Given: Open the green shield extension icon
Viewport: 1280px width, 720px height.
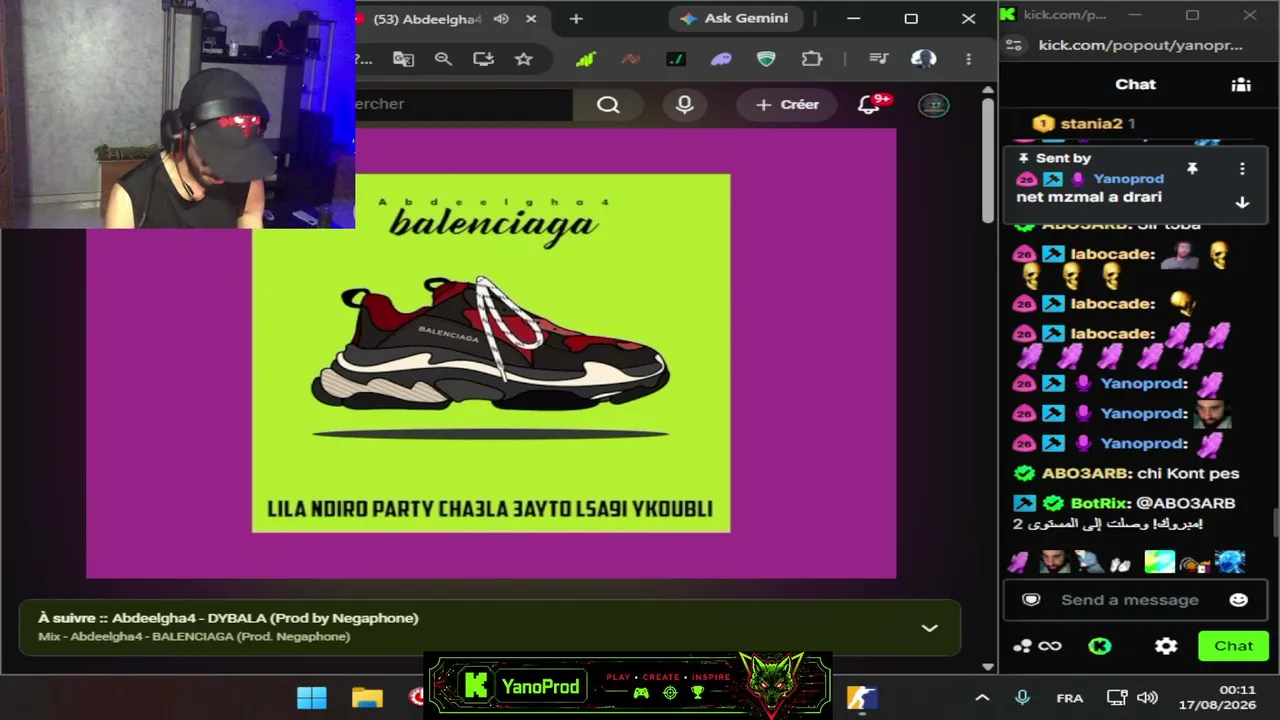Looking at the screenshot, I should click(766, 59).
